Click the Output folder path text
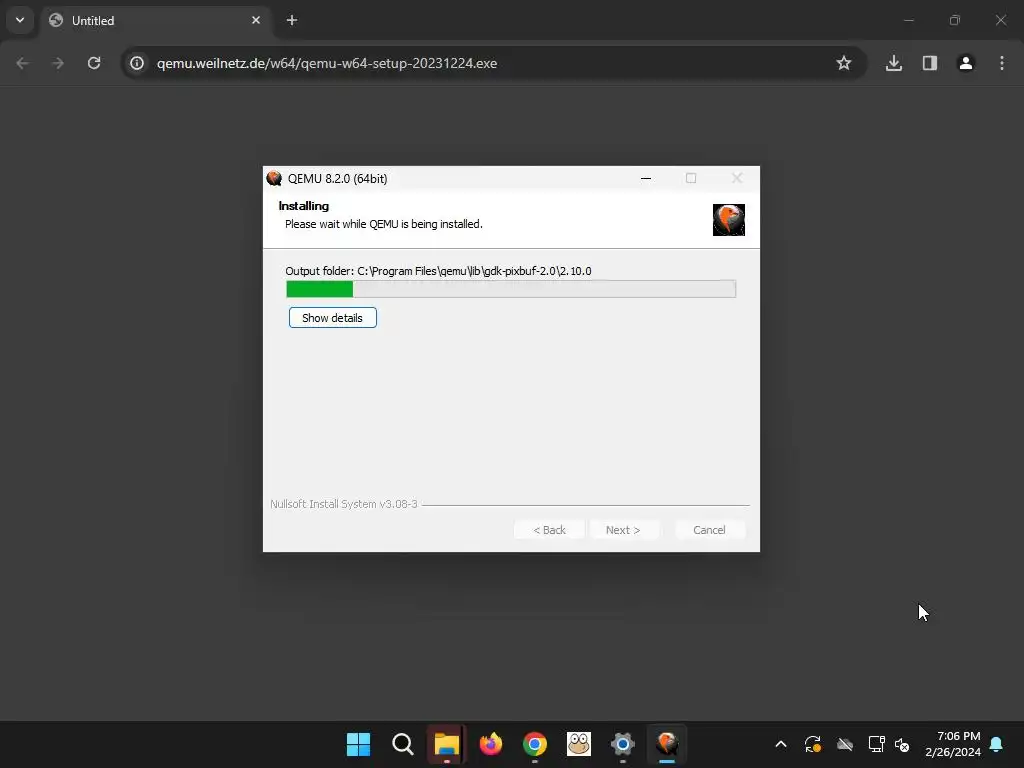 [x=438, y=271]
